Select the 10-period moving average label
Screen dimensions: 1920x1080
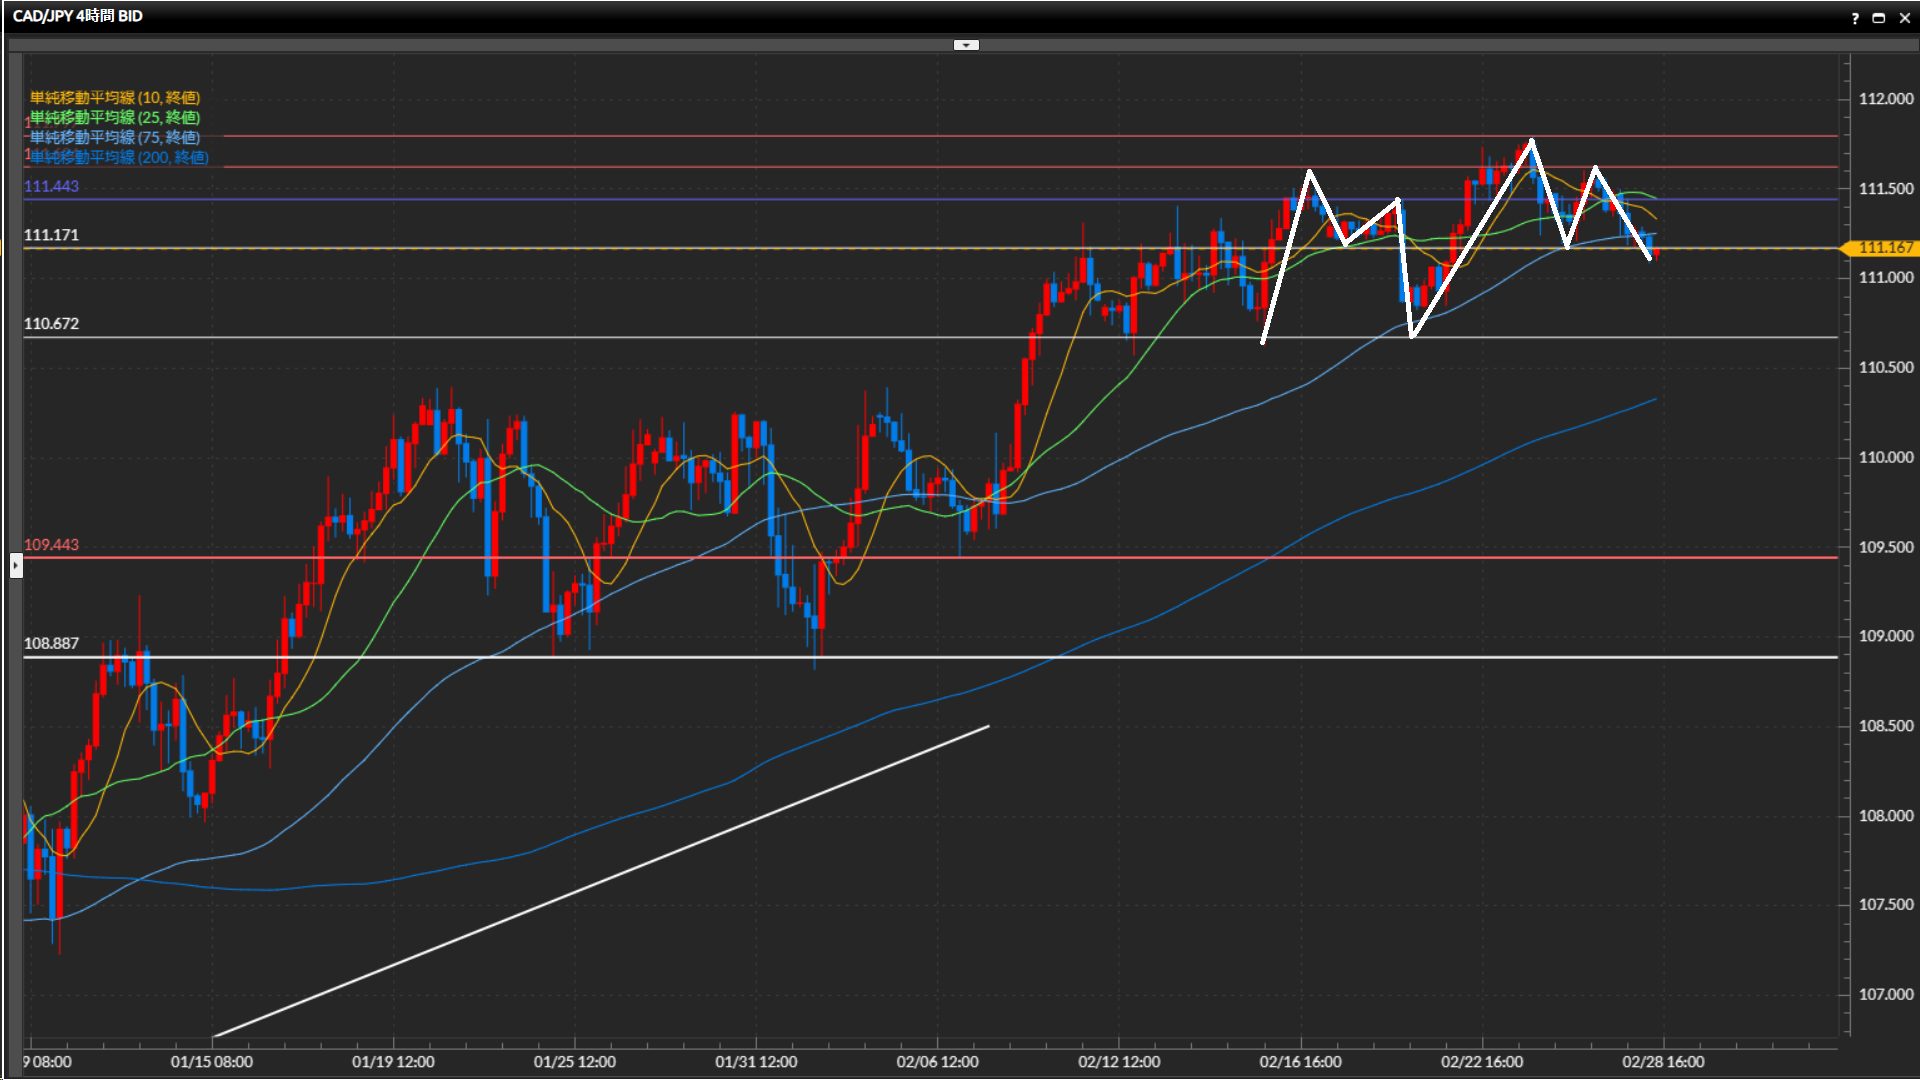[x=114, y=97]
